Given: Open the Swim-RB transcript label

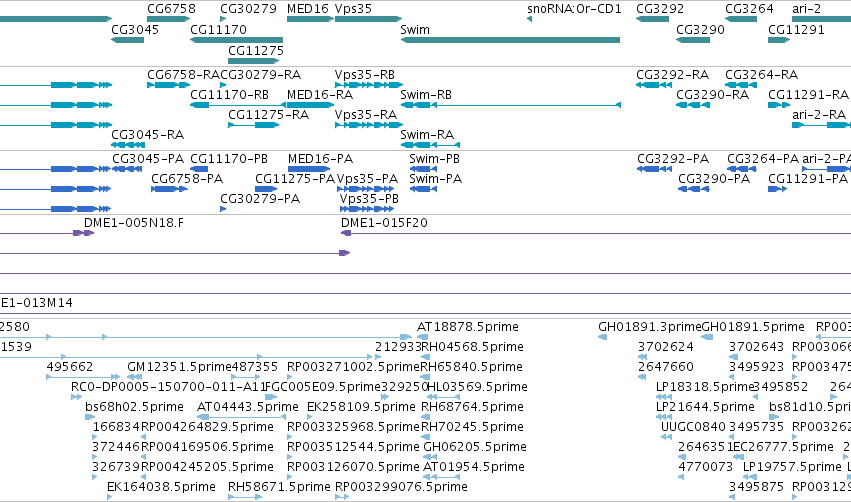Looking at the screenshot, I should pyautogui.click(x=426, y=94).
